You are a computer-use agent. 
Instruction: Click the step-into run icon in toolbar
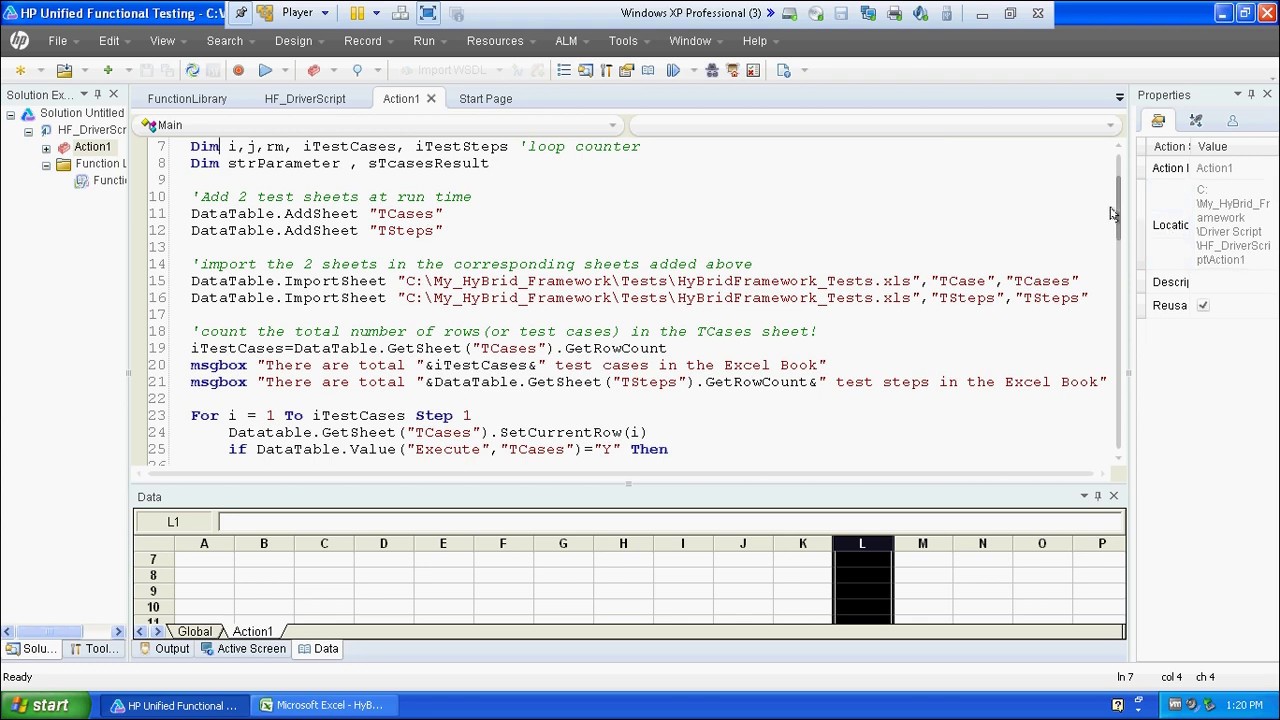click(673, 70)
